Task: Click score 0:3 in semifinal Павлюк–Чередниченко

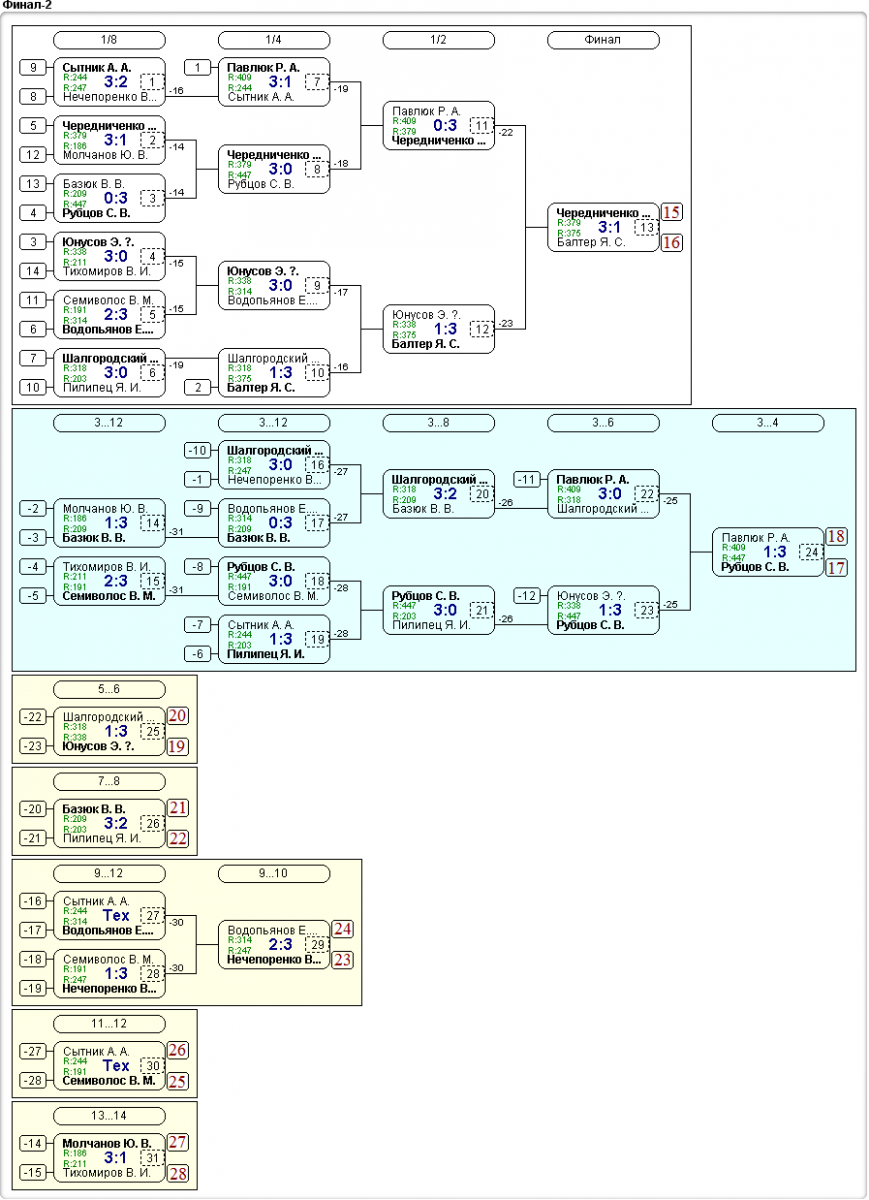Action: [x=445, y=126]
